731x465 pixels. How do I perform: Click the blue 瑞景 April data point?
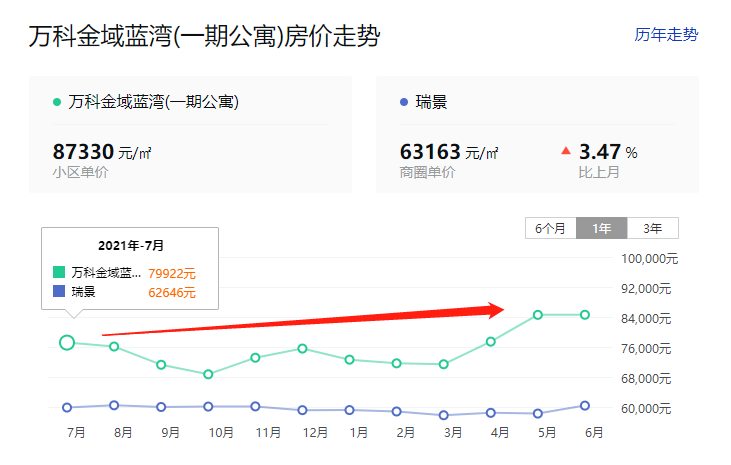pyautogui.click(x=491, y=413)
